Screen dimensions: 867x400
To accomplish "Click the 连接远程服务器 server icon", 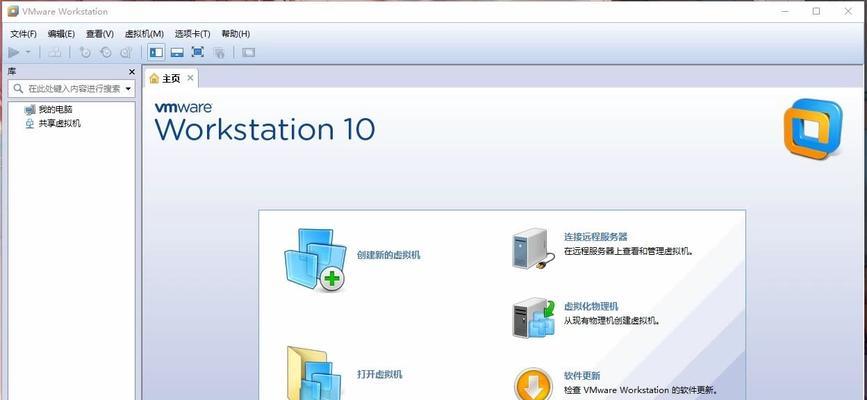I will click(x=534, y=249).
